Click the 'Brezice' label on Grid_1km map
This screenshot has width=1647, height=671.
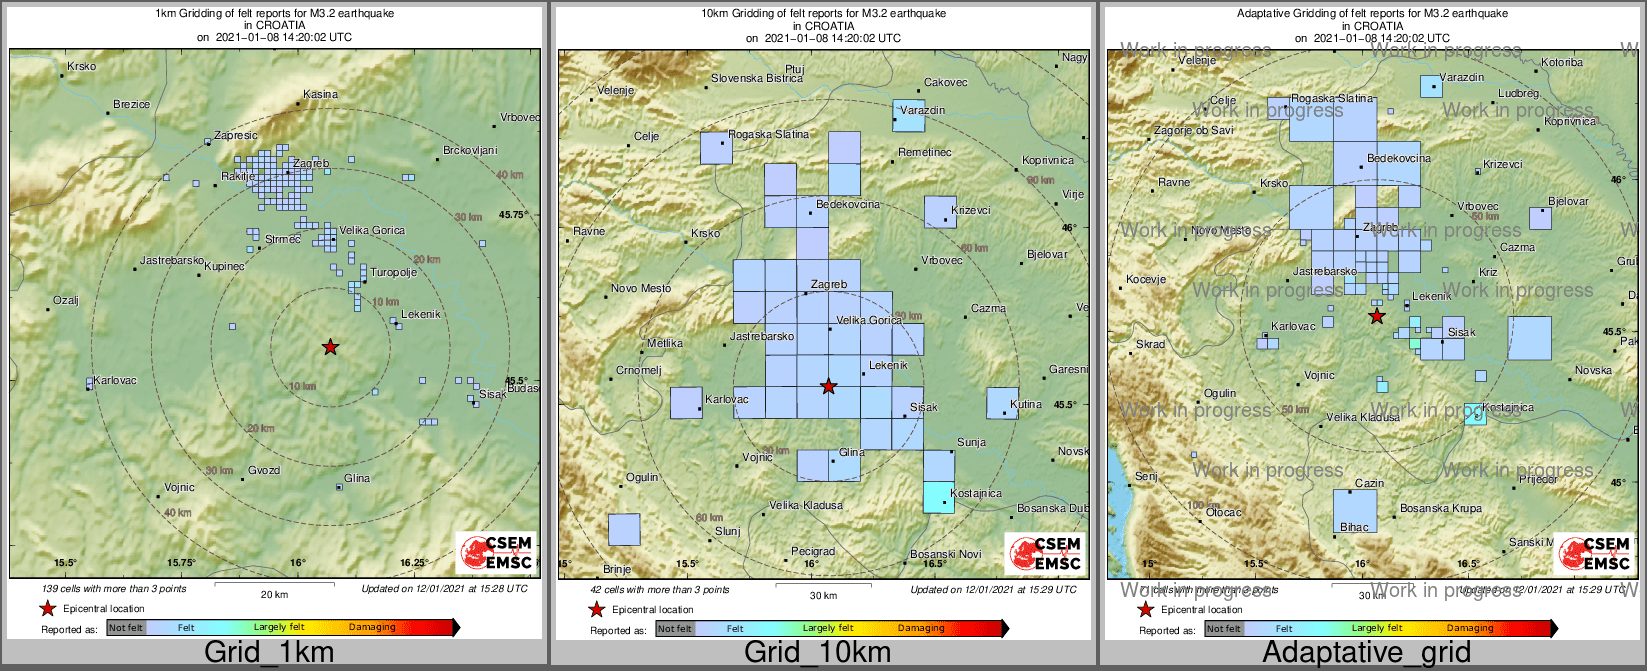coord(131,104)
